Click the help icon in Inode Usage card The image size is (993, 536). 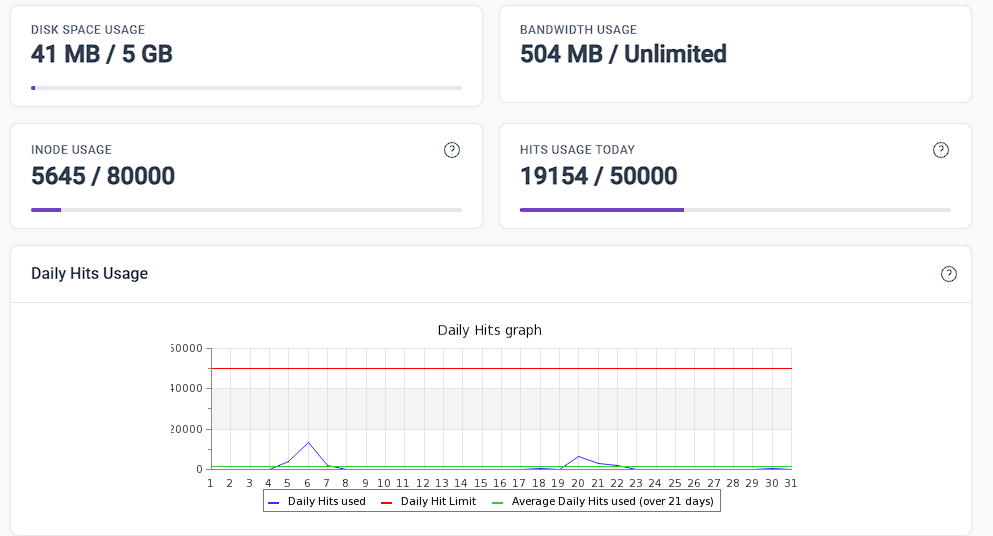click(x=452, y=150)
